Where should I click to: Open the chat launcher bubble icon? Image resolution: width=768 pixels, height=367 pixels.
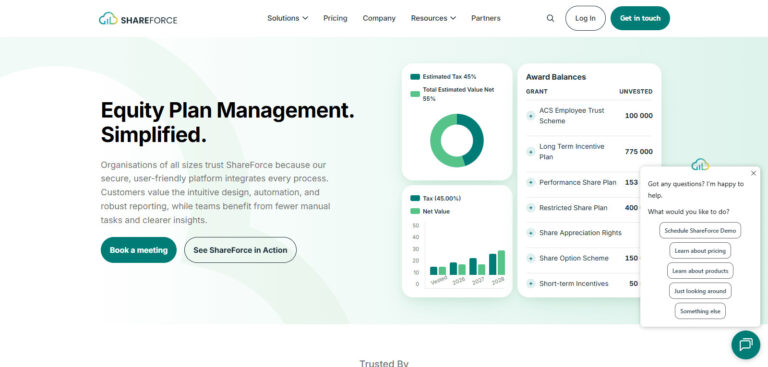(x=745, y=344)
